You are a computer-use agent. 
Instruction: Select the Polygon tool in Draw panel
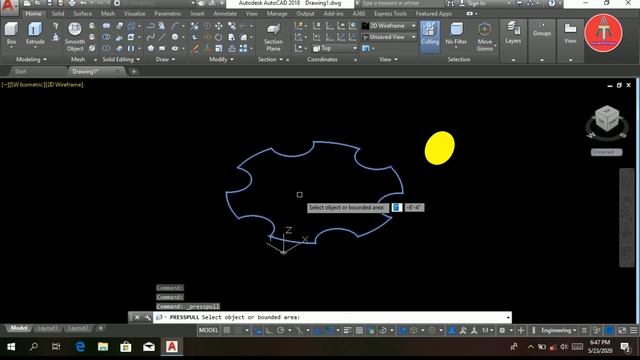click(x=151, y=48)
